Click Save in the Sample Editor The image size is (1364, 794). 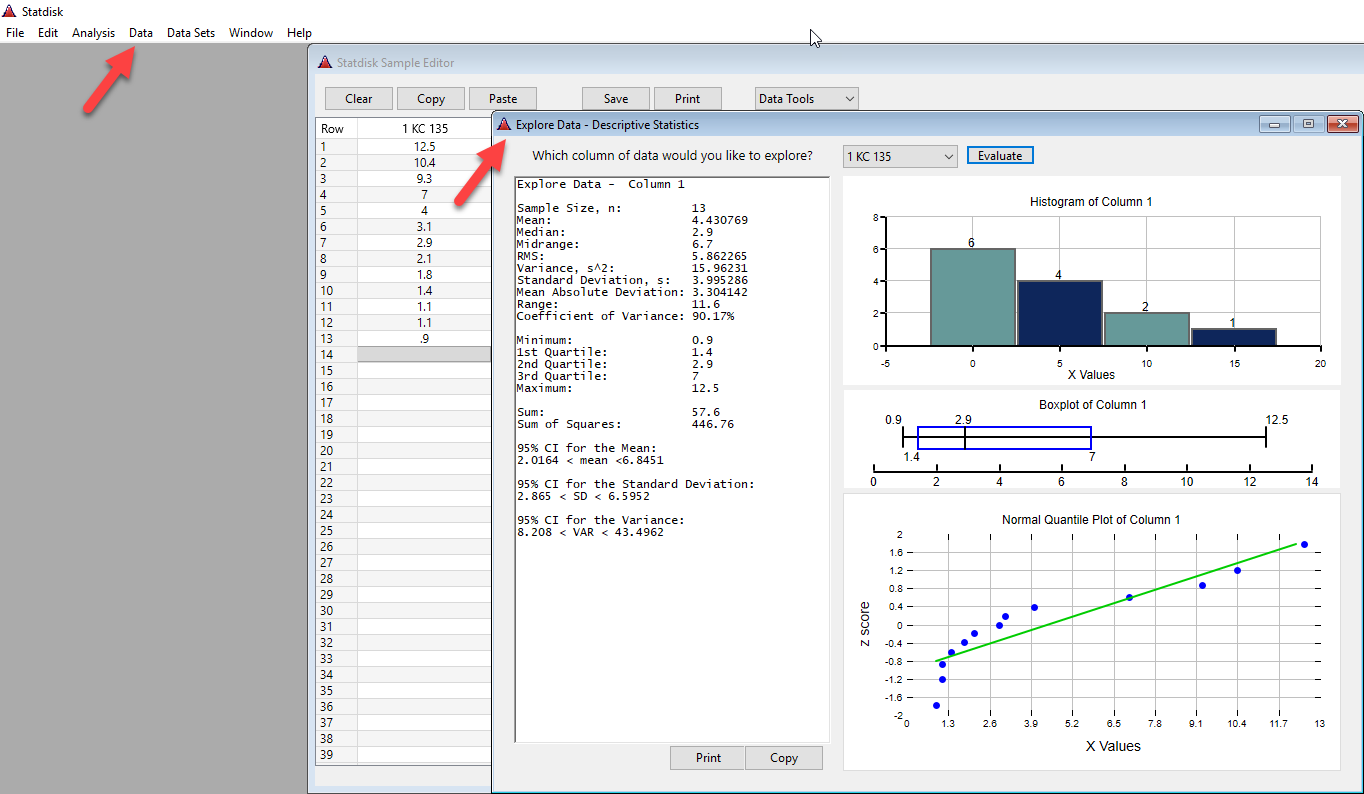pos(616,99)
